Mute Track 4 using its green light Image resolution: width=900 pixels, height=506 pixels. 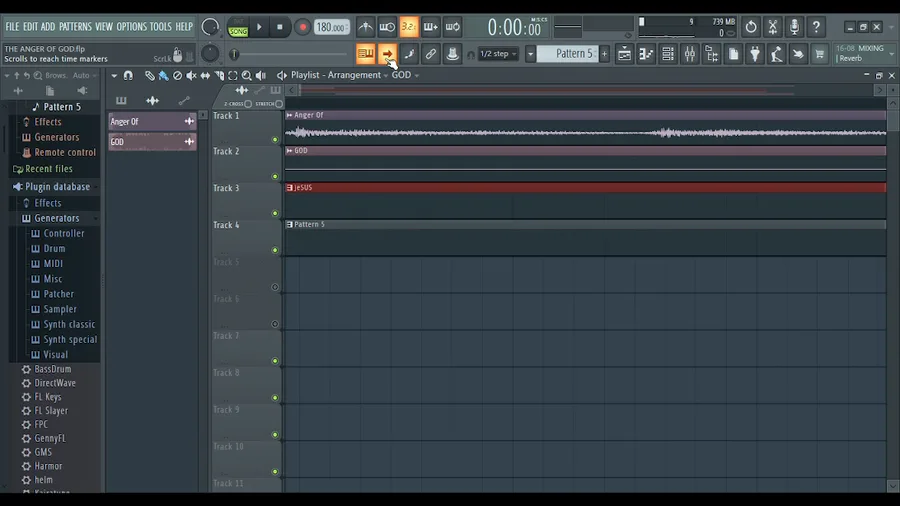click(275, 250)
